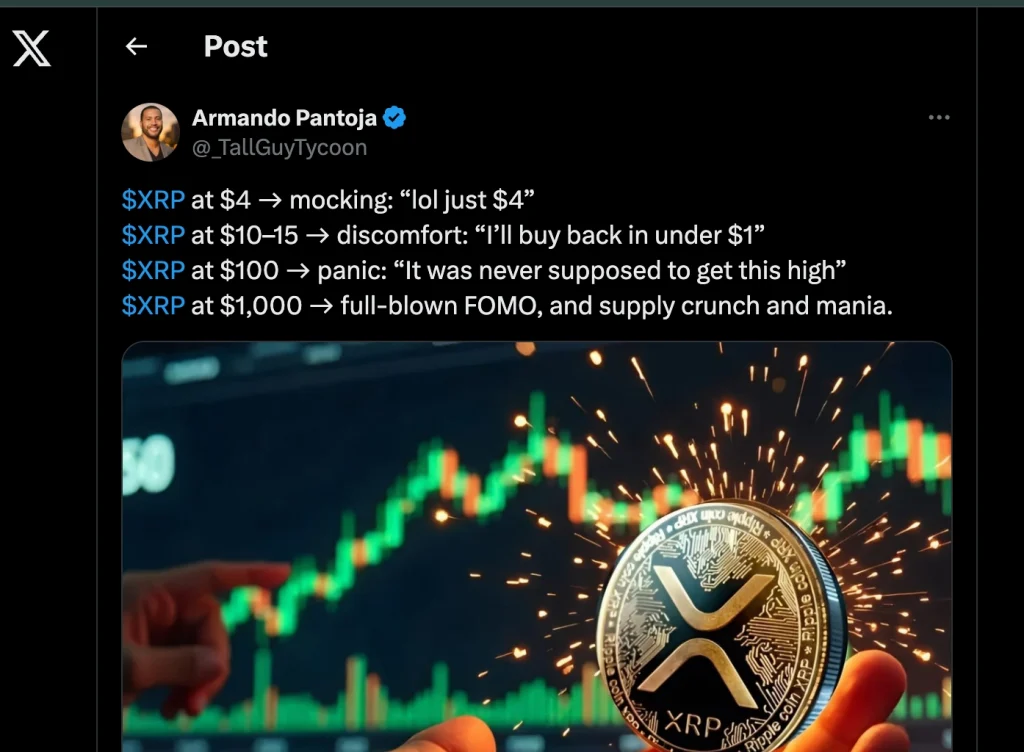Image resolution: width=1024 pixels, height=752 pixels.
Task: Open the $XRP cashtag in the $4 line
Action: click(x=153, y=200)
